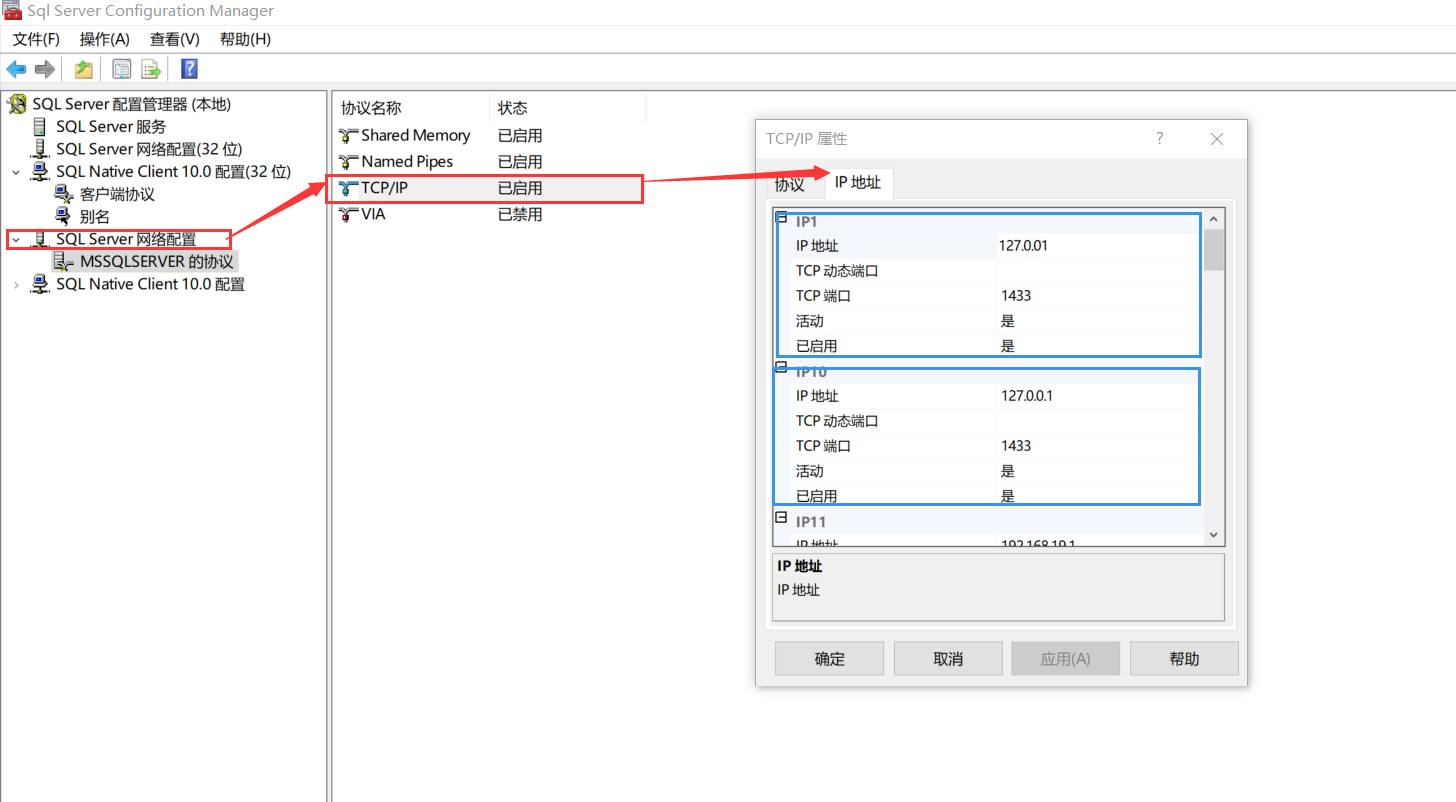Click the 取消 button in the dialog
This screenshot has width=1456, height=802.
tap(947, 658)
